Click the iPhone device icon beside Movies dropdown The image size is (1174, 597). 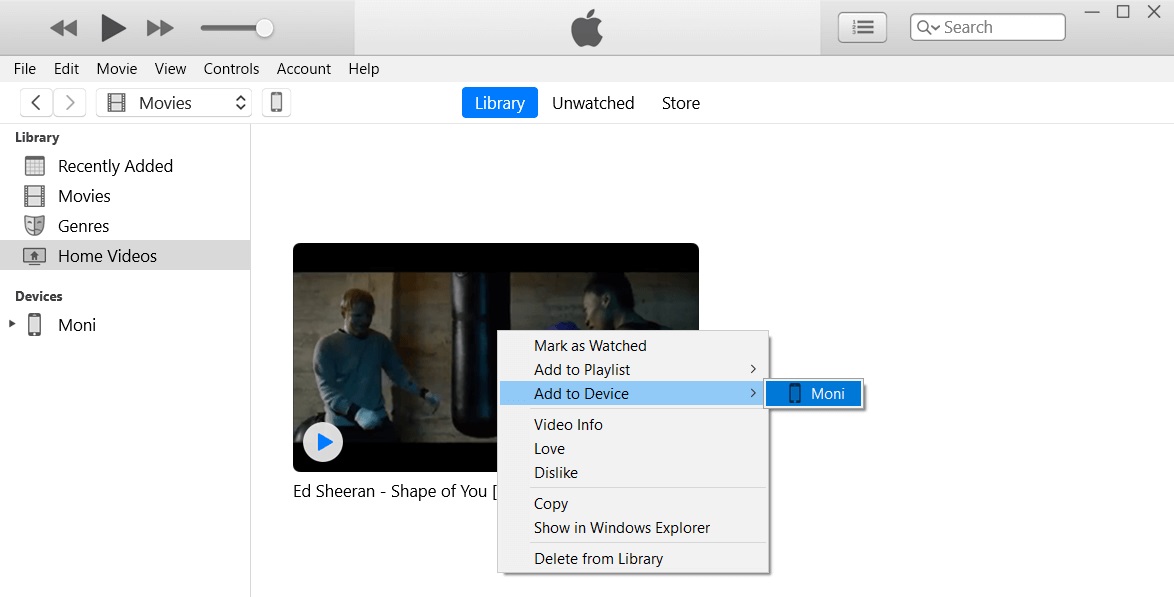[x=277, y=103]
